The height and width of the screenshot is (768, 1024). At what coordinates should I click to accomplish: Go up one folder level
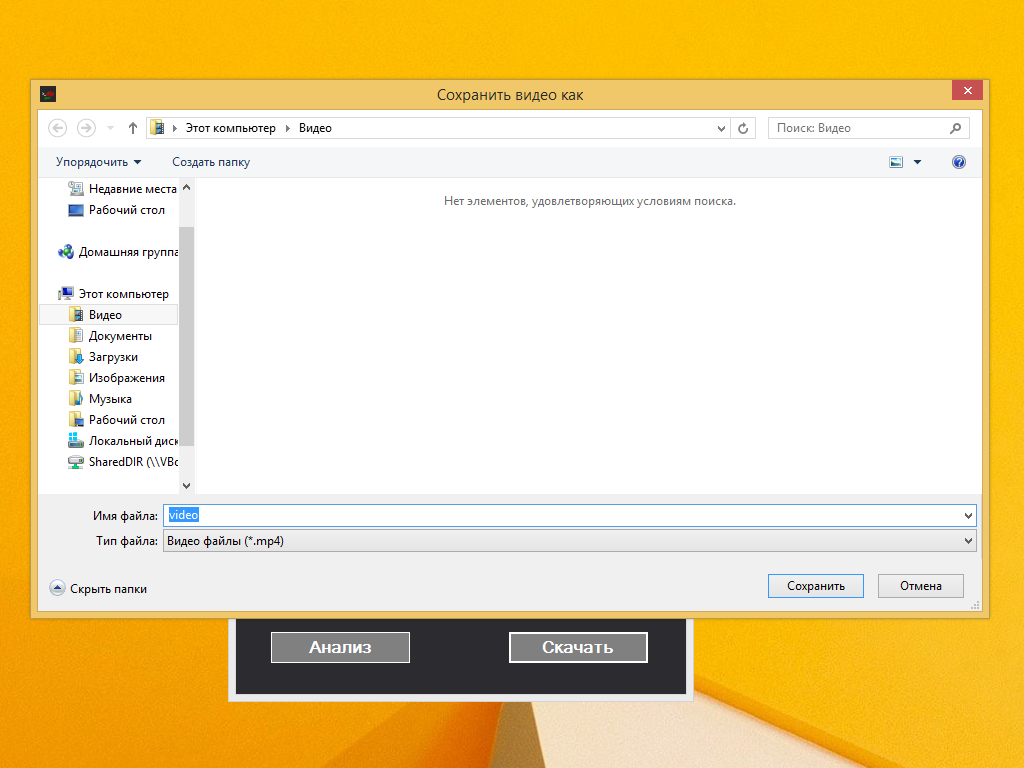pos(133,128)
